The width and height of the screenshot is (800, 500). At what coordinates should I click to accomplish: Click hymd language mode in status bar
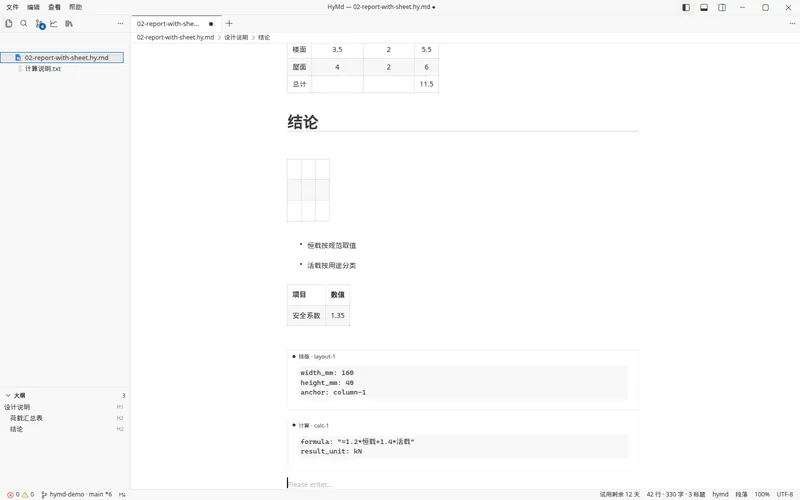click(x=720, y=494)
